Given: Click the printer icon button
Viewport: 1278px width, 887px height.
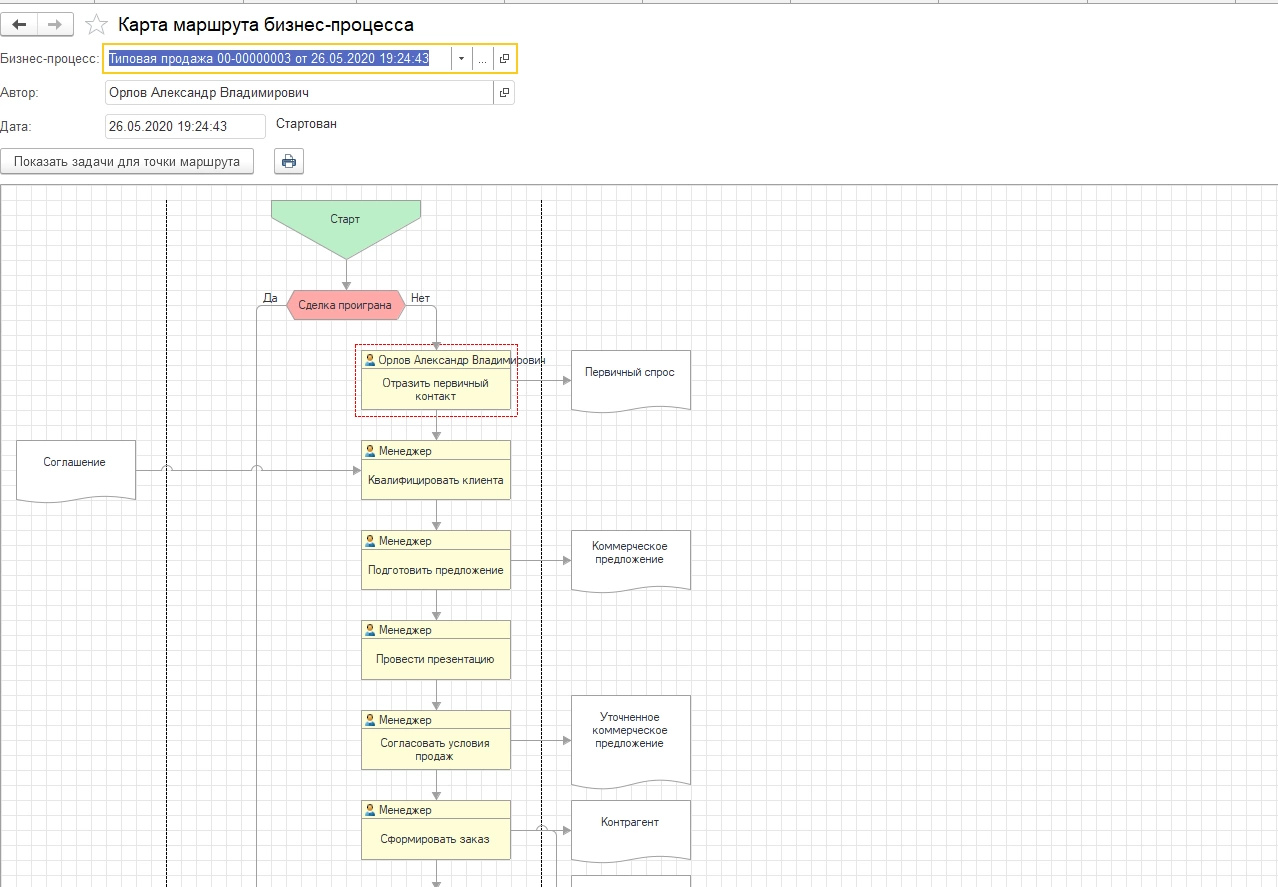Looking at the screenshot, I should coord(289,161).
